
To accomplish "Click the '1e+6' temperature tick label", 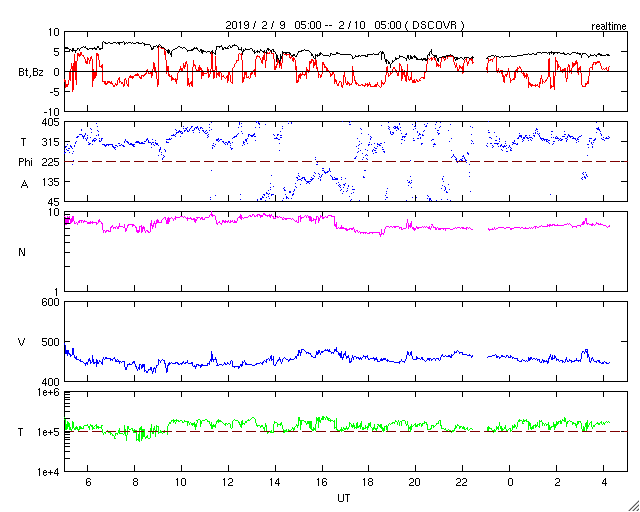I will [49, 392].
